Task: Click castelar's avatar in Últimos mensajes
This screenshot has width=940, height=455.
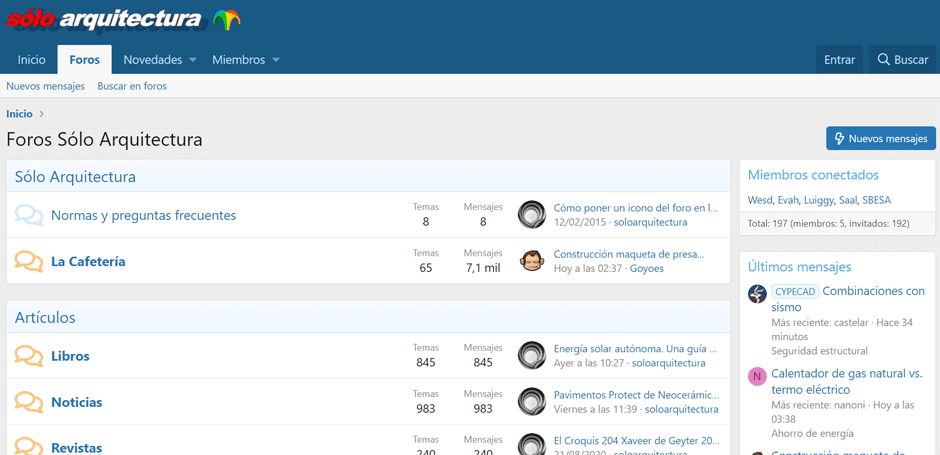Action: 757,293
